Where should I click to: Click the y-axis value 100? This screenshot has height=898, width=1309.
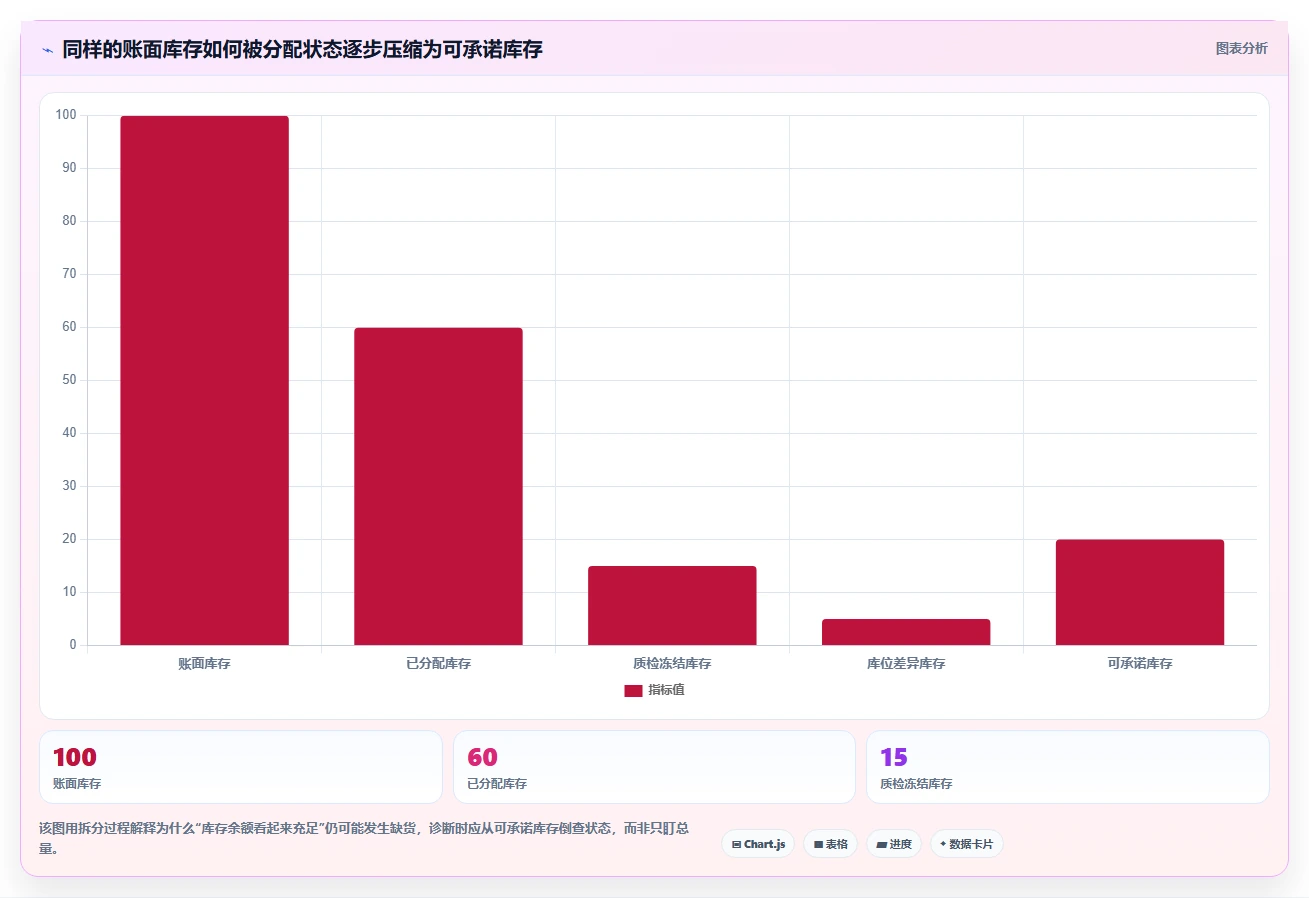pos(66,115)
